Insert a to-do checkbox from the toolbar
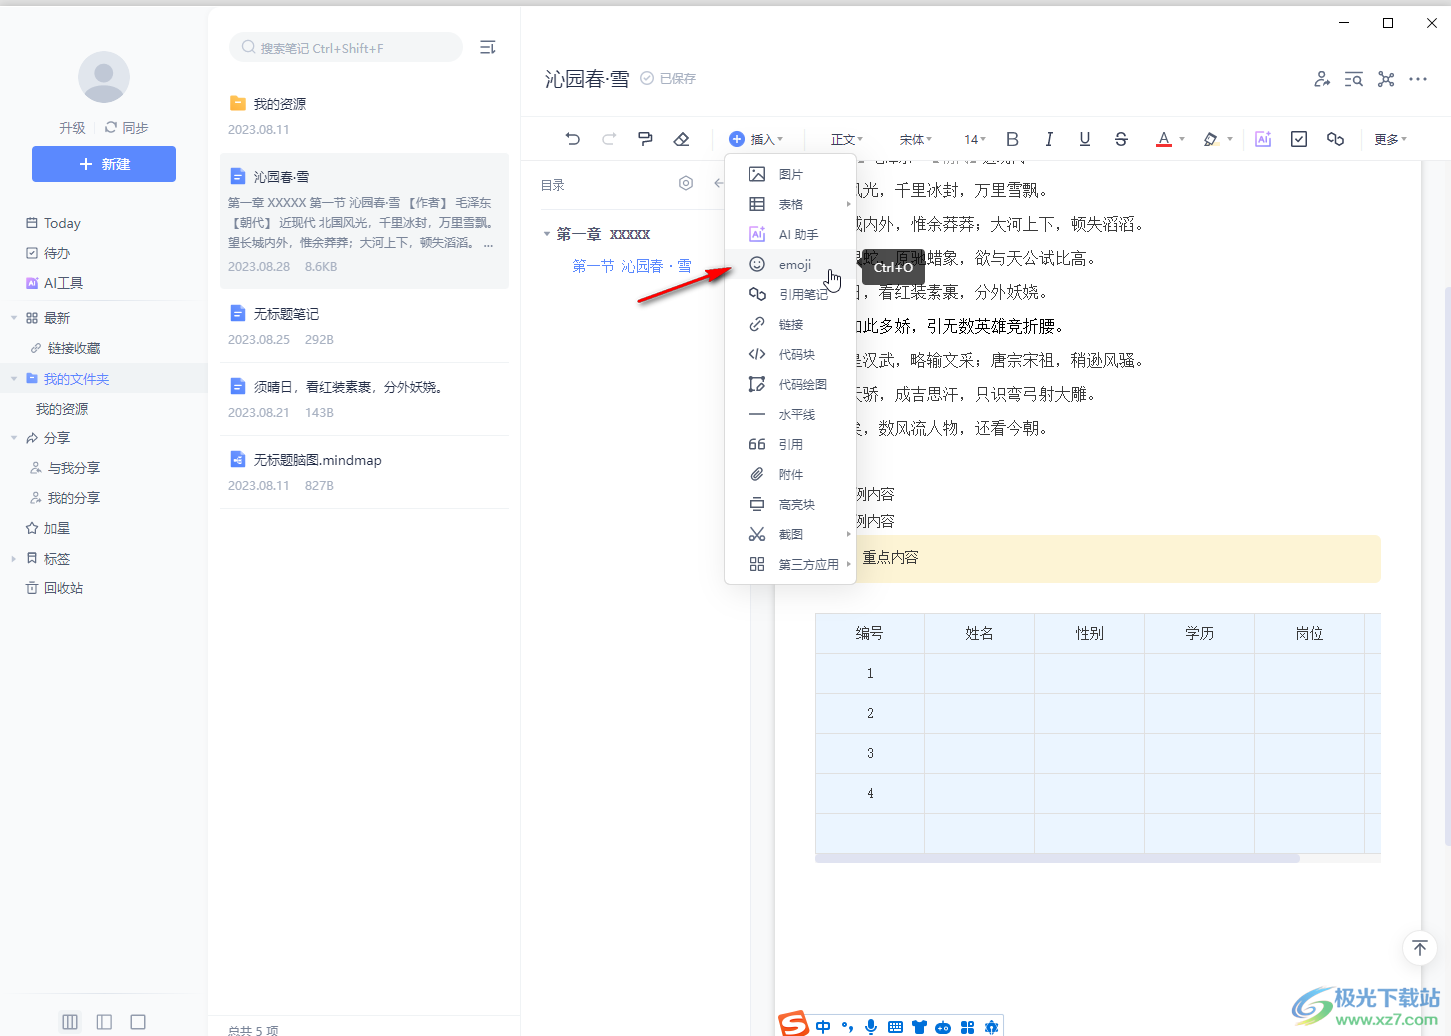 [x=1299, y=139]
